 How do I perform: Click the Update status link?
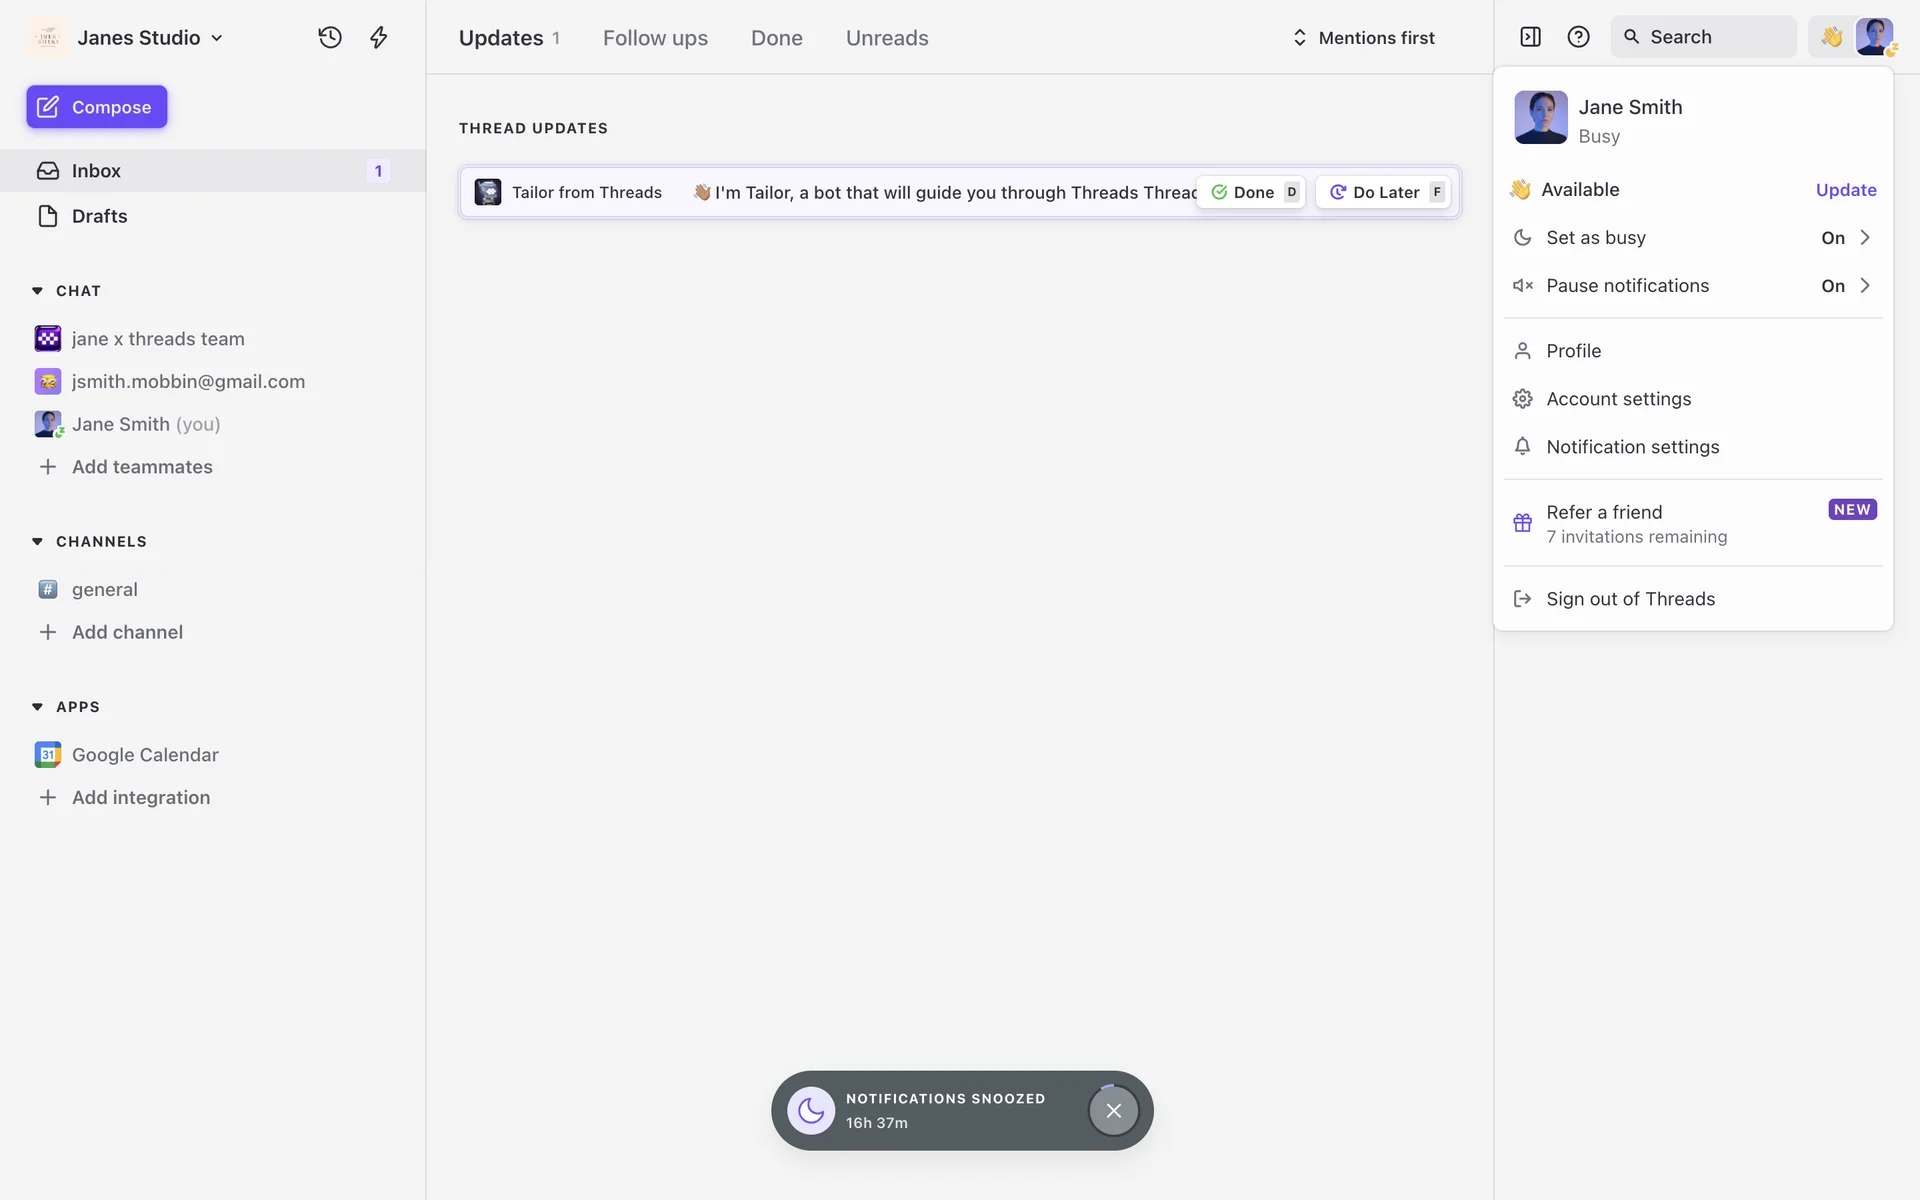pyautogui.click(x=1845, y=190)
